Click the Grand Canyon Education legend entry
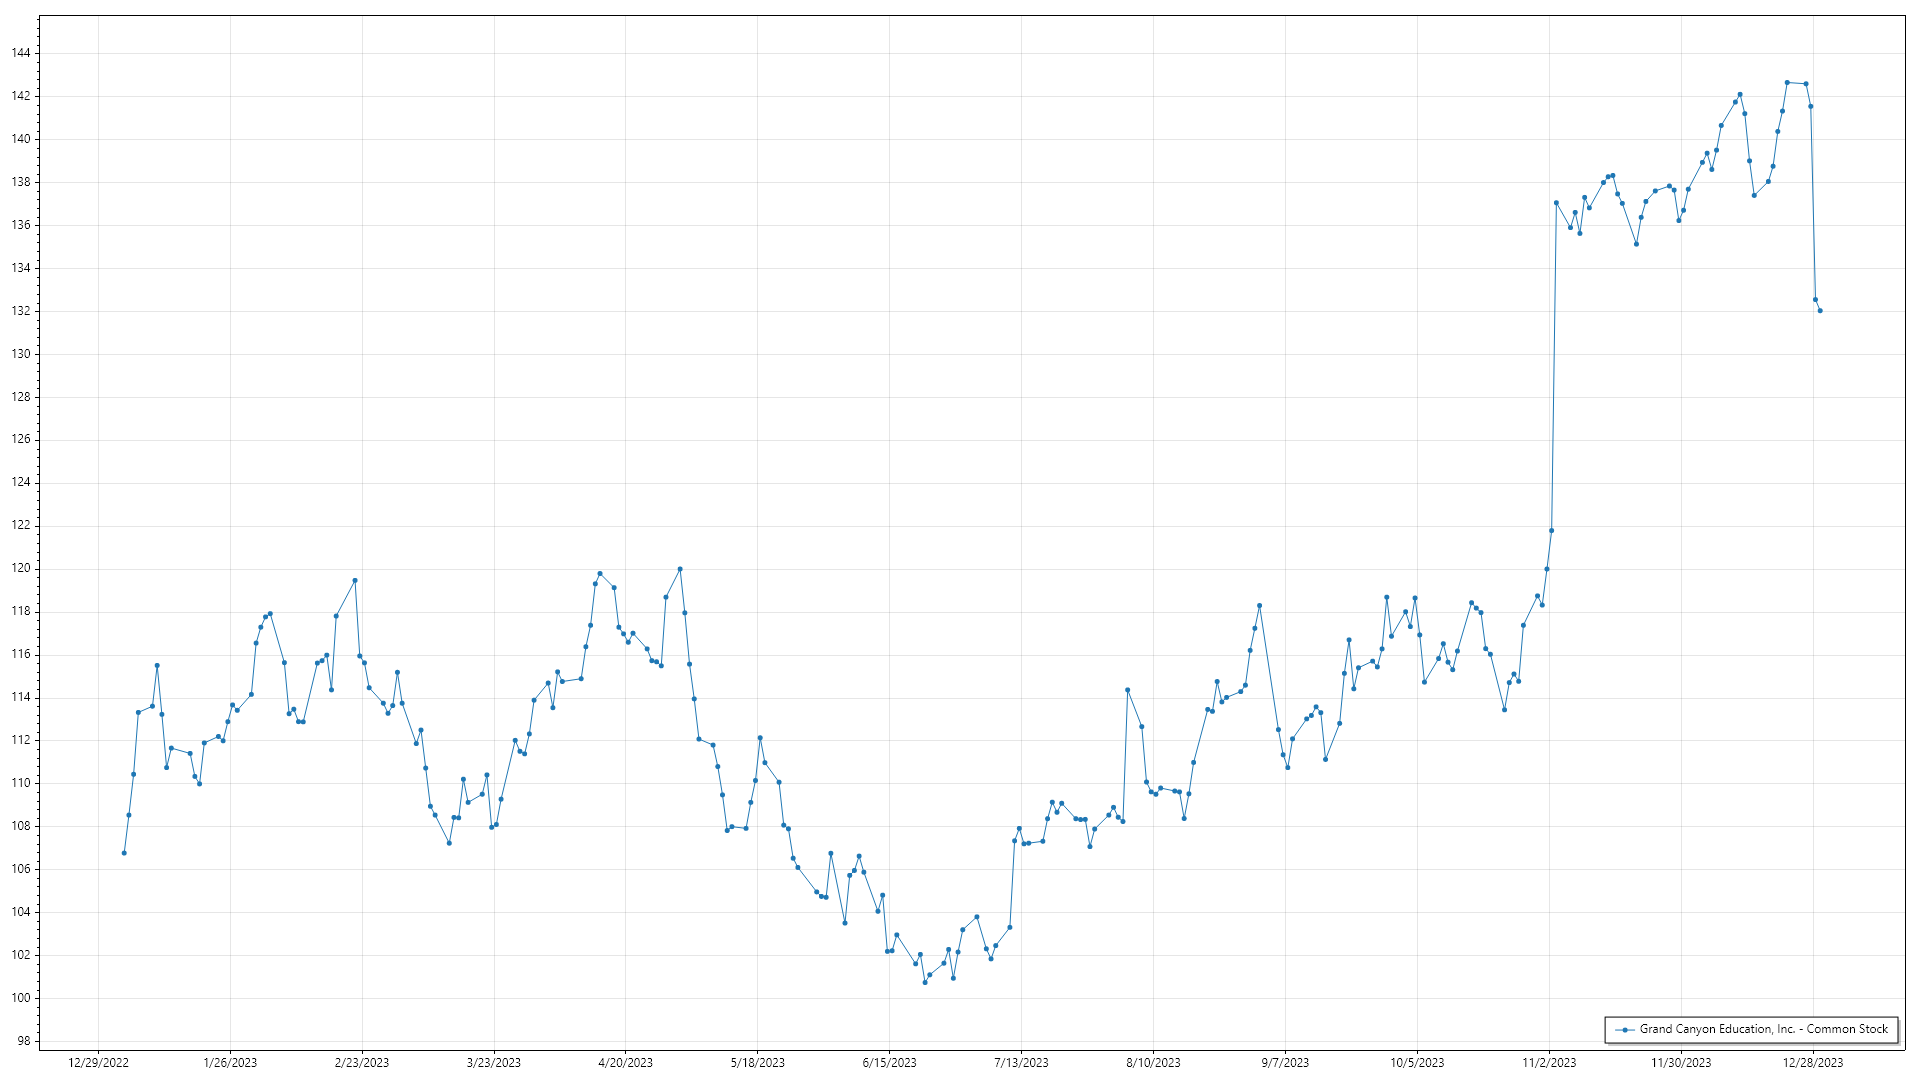 tap(1763, 1029)
